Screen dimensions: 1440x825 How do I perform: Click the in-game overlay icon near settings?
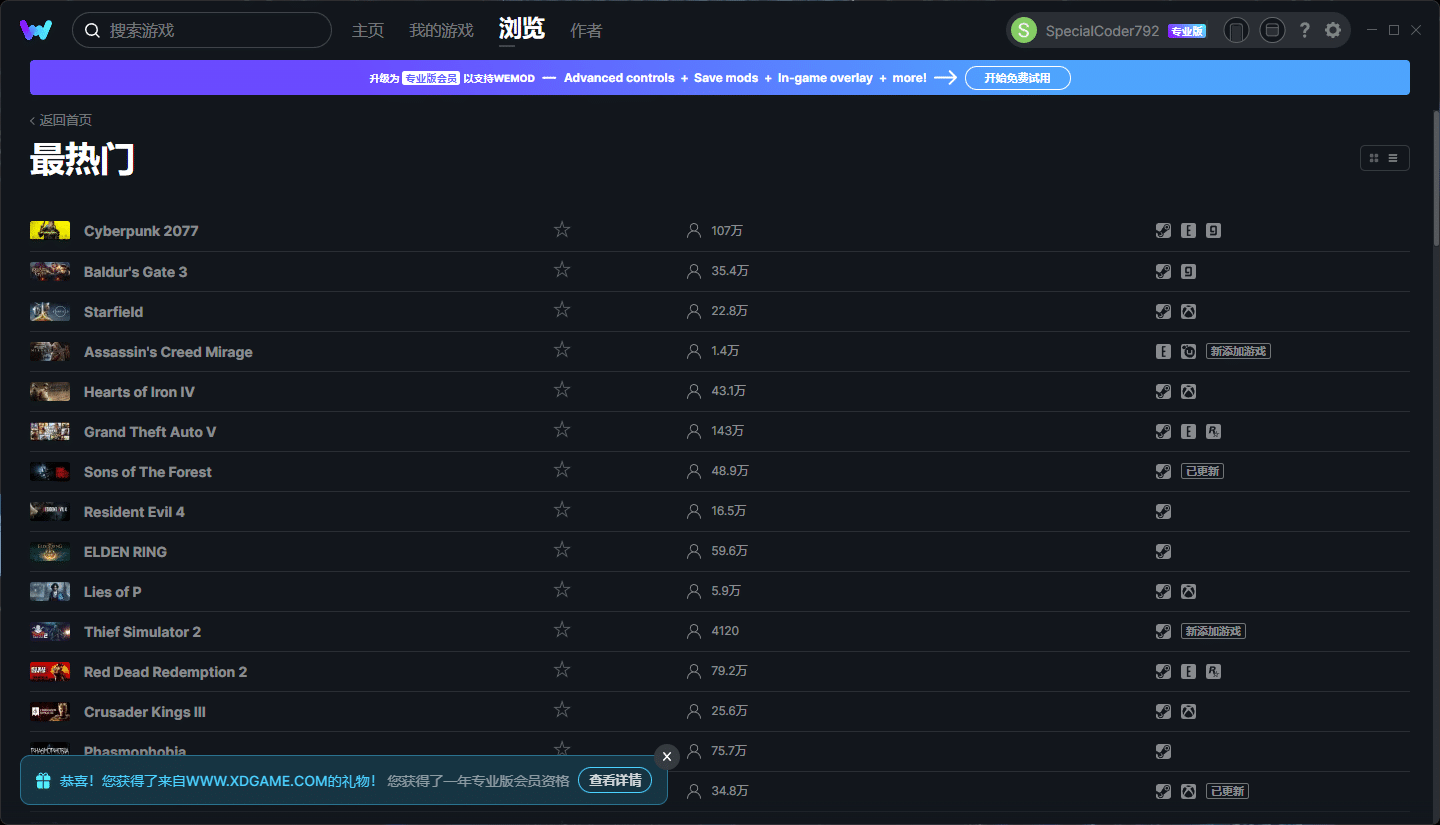click(1272, 30)
